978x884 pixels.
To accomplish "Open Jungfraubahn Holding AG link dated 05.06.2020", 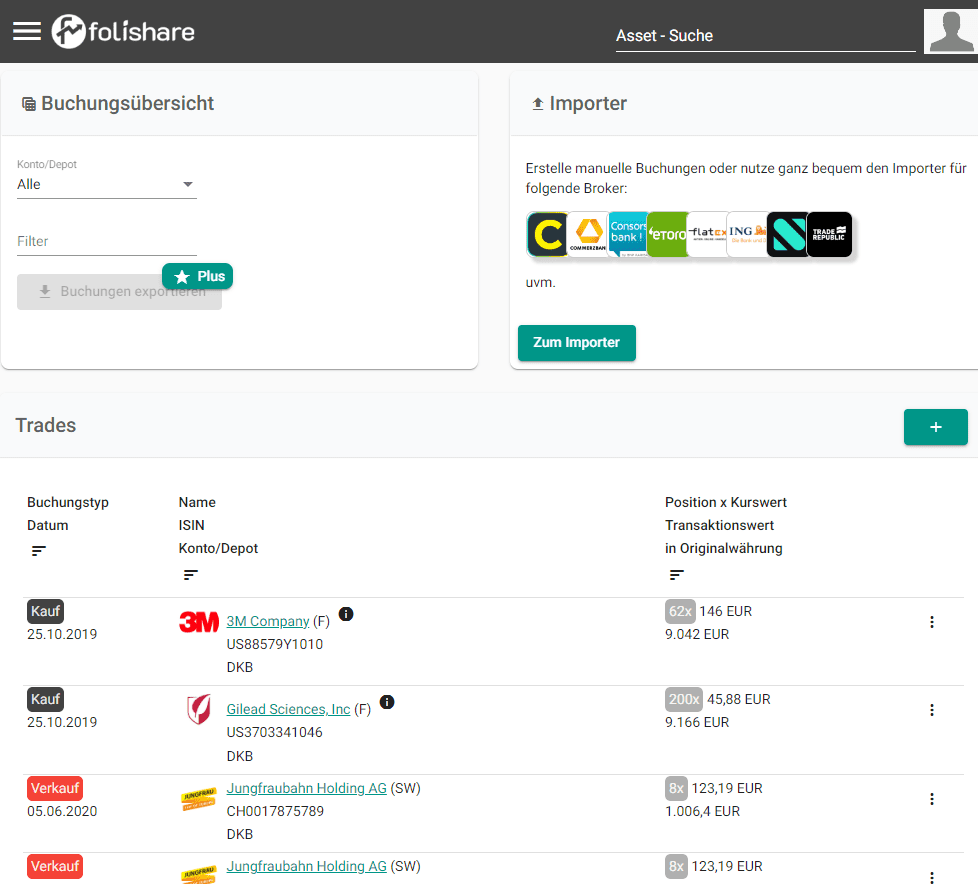I will click(x=306, y=789).
